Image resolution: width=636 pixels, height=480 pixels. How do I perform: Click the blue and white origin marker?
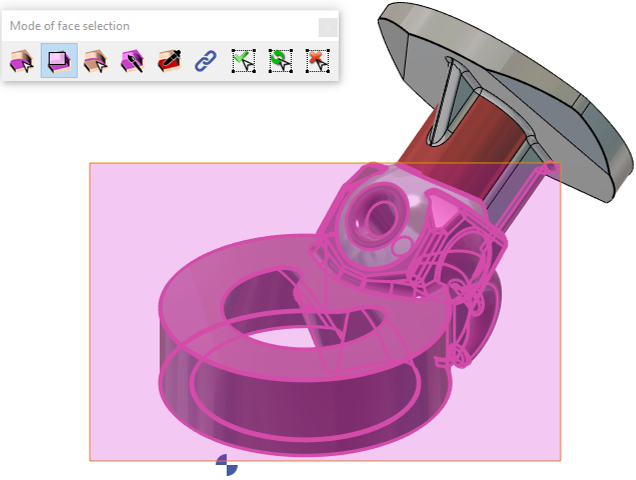click(227, 464)
